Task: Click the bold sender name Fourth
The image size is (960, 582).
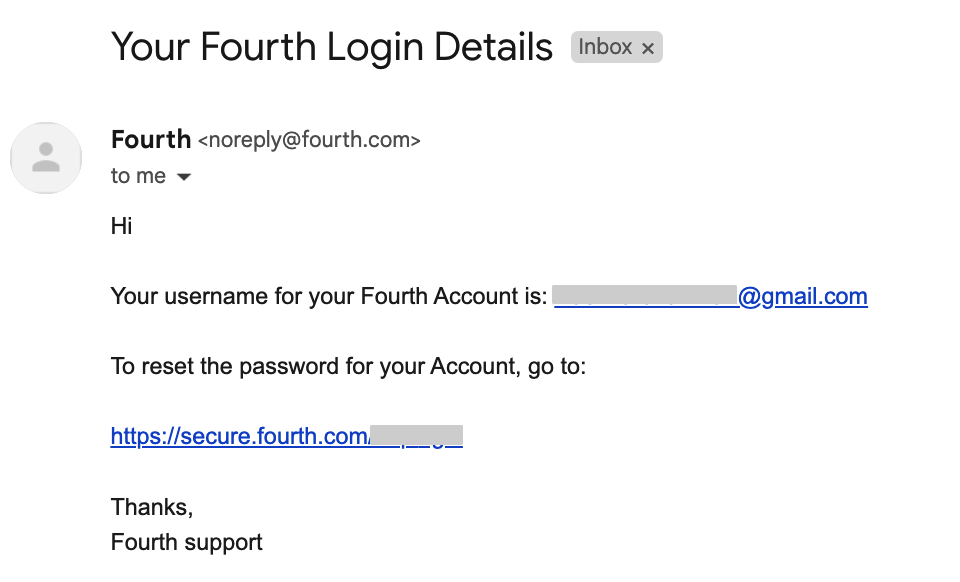Action: click(151, 140)
